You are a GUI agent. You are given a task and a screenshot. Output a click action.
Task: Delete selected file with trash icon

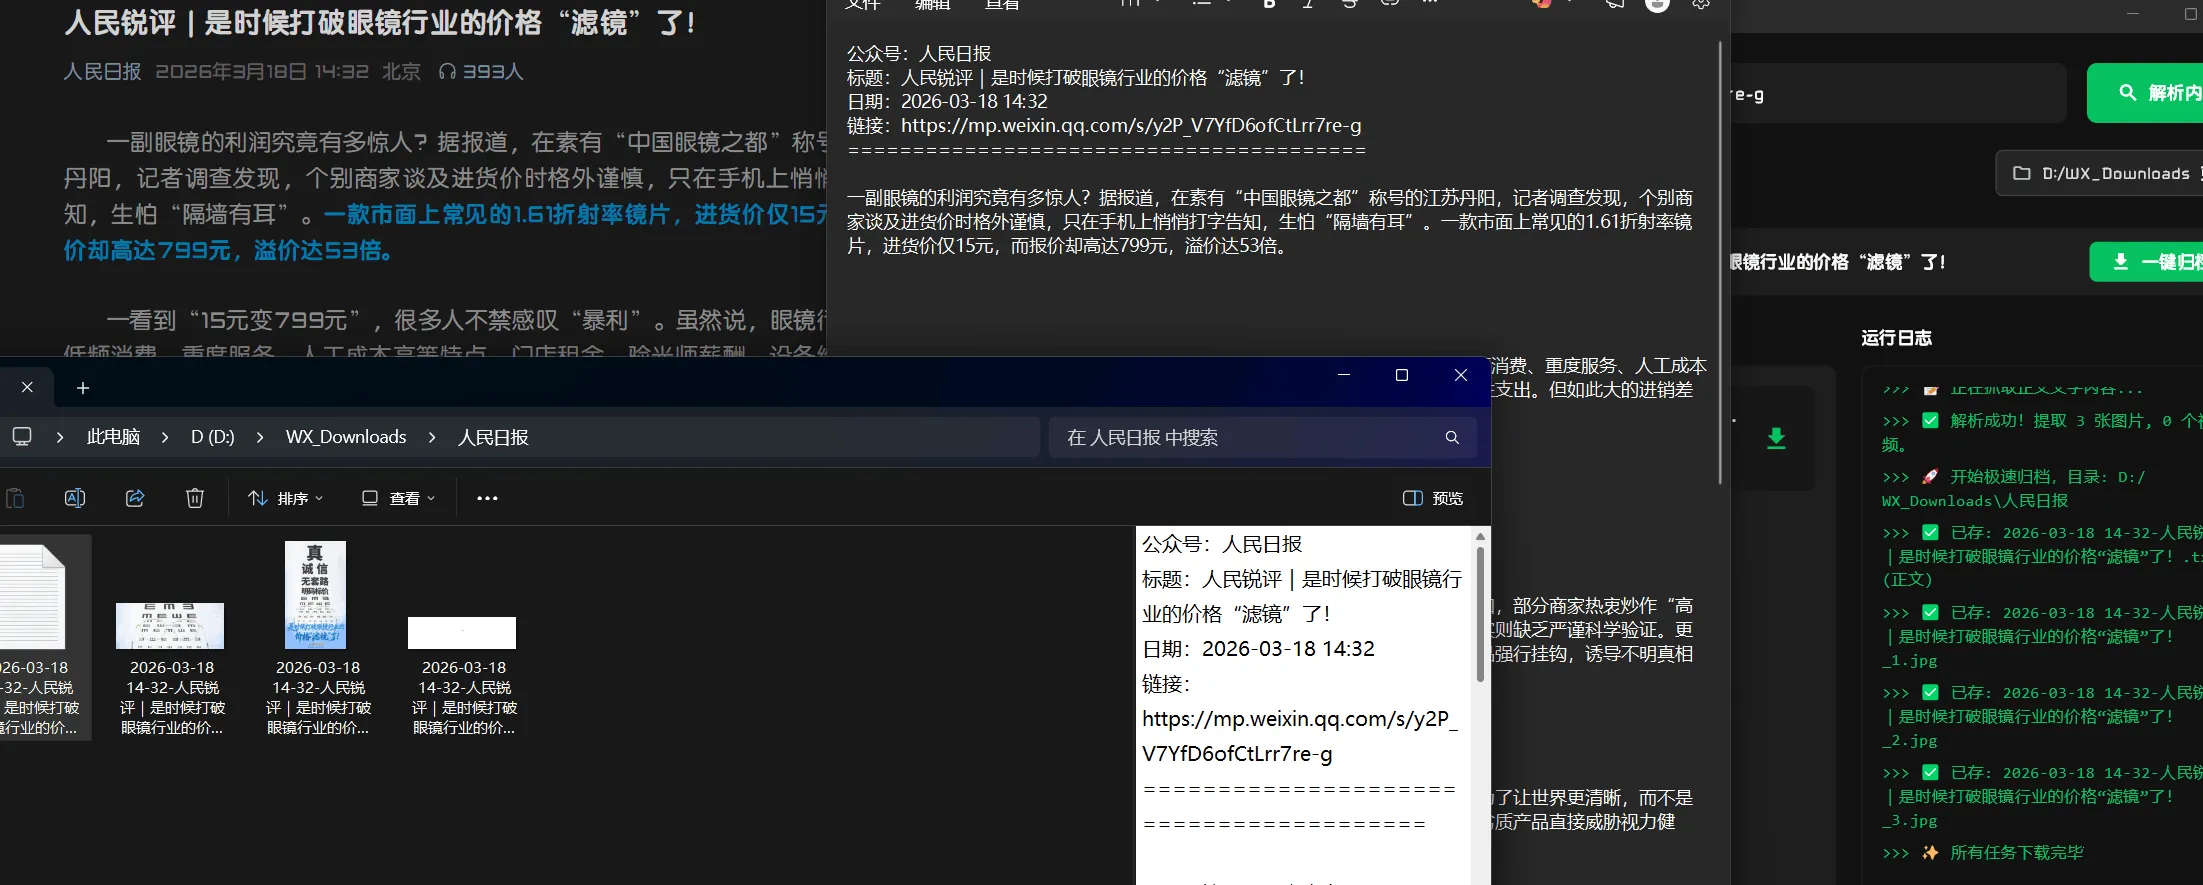click(x=195, y=498)
